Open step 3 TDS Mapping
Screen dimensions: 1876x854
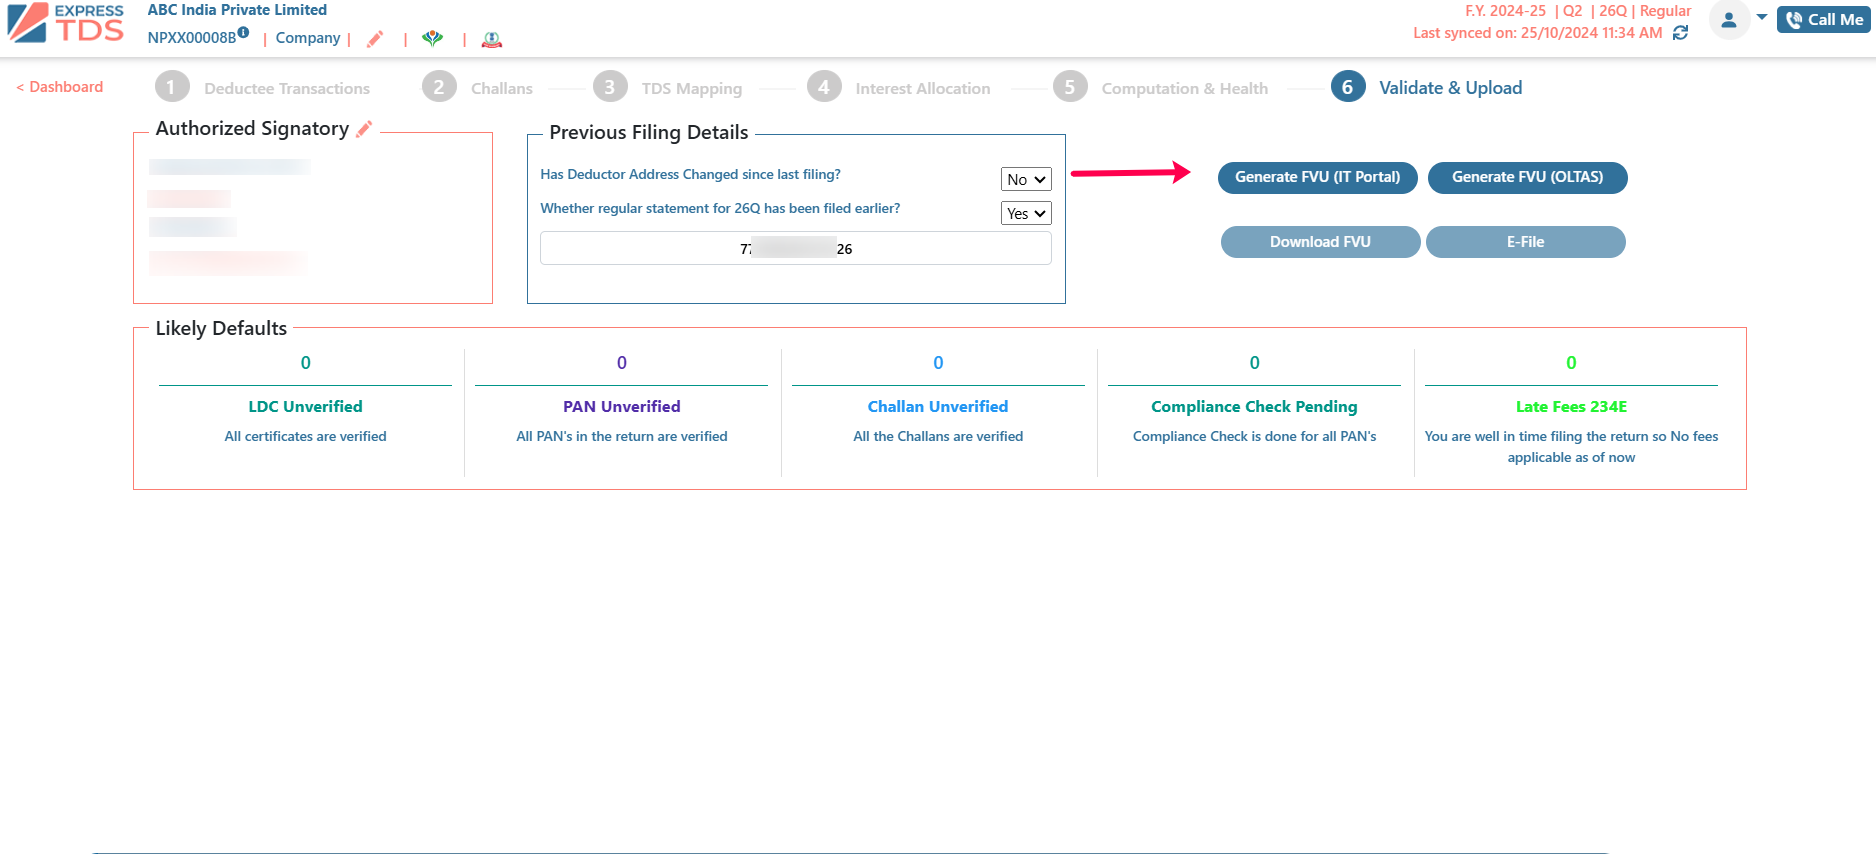pos(667,87)
